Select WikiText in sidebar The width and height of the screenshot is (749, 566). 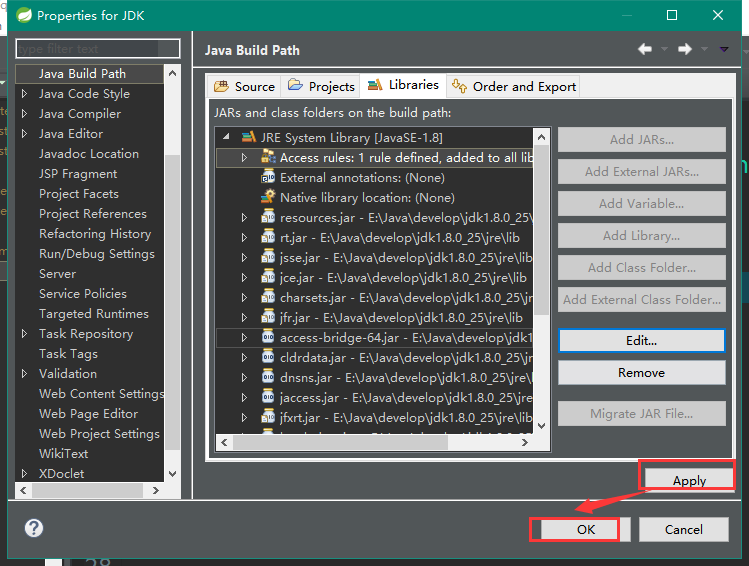[64, 454]
